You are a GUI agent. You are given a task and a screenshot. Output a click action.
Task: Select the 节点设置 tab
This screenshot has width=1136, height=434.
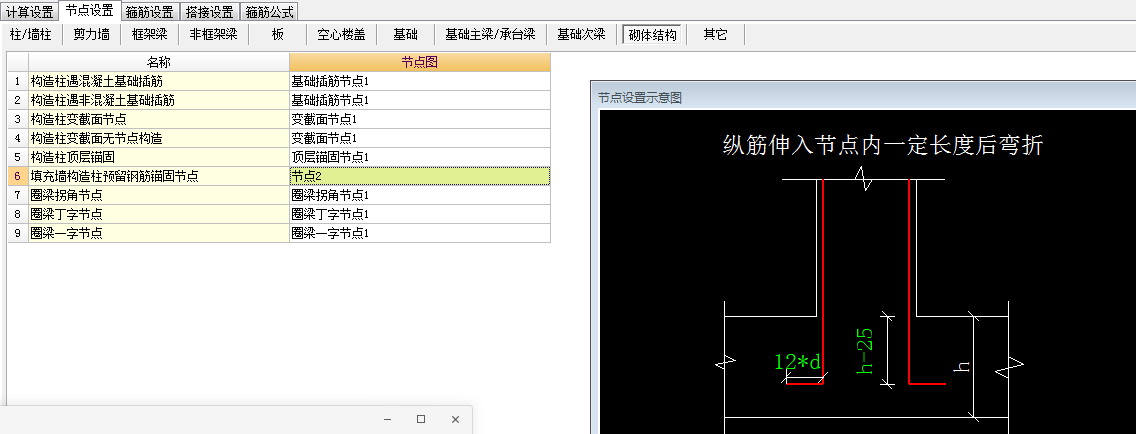tap(89, 11)
